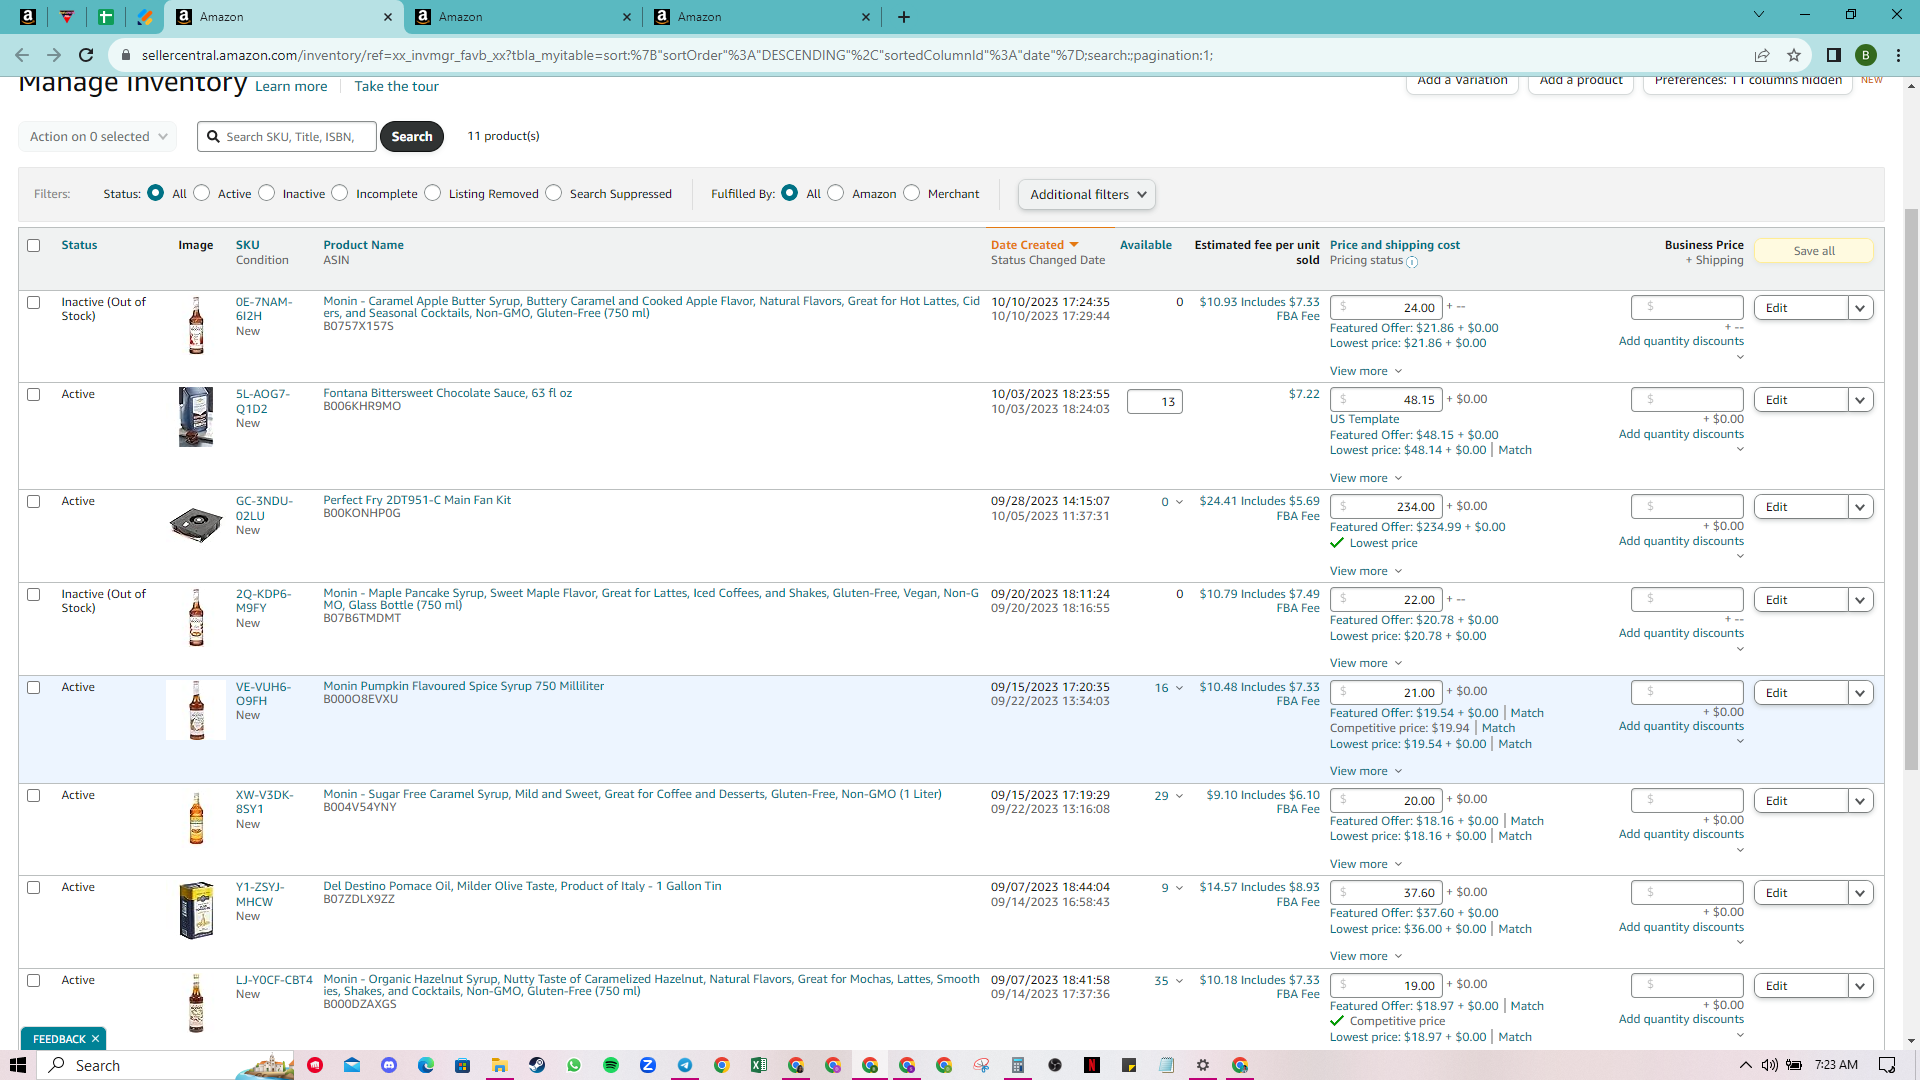Open Edit dropdown arrow for Del Destino Pomace Oil
Screen dimensions: 1920x1080
(1861, 893)
